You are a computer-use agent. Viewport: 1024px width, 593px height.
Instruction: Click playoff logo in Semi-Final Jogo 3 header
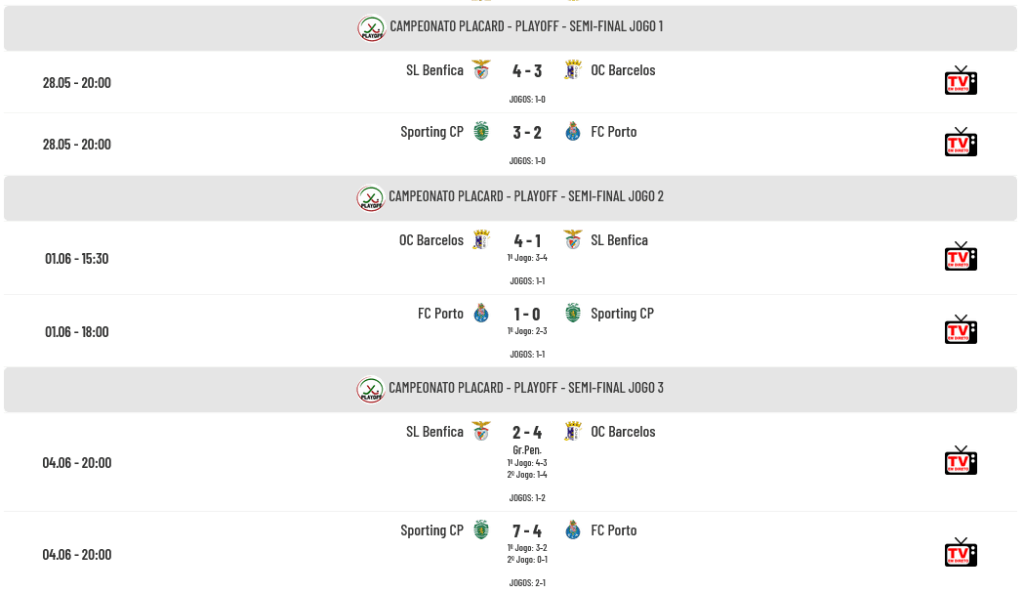pyautogui.click(x=370, y=389)
